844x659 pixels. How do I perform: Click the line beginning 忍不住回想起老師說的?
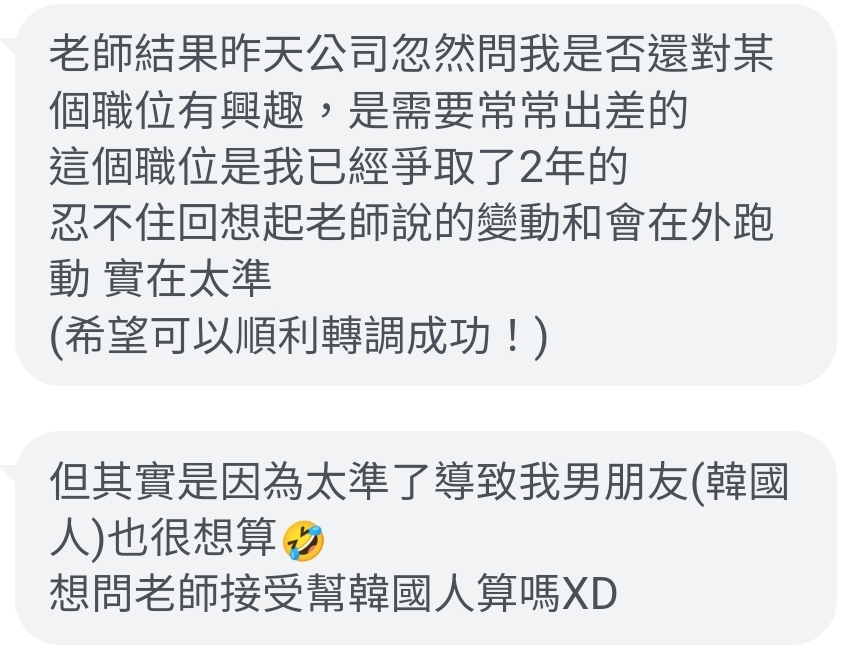pos(412,223)
